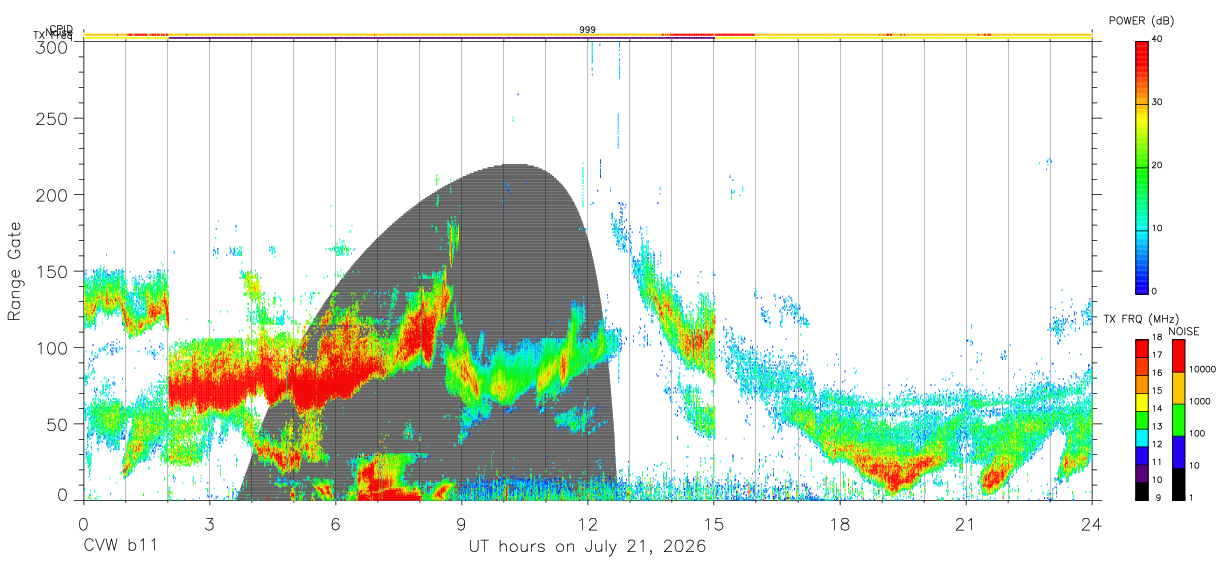Click the cyan 12–13 MHz TX FRQ swatch

tap(1141, 437)
